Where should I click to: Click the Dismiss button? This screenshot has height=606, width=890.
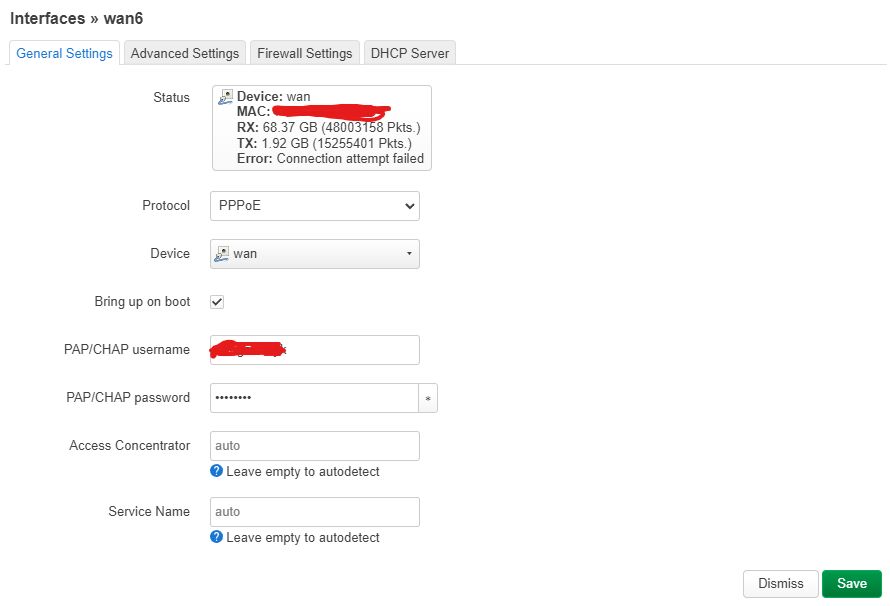coord(780,584)
